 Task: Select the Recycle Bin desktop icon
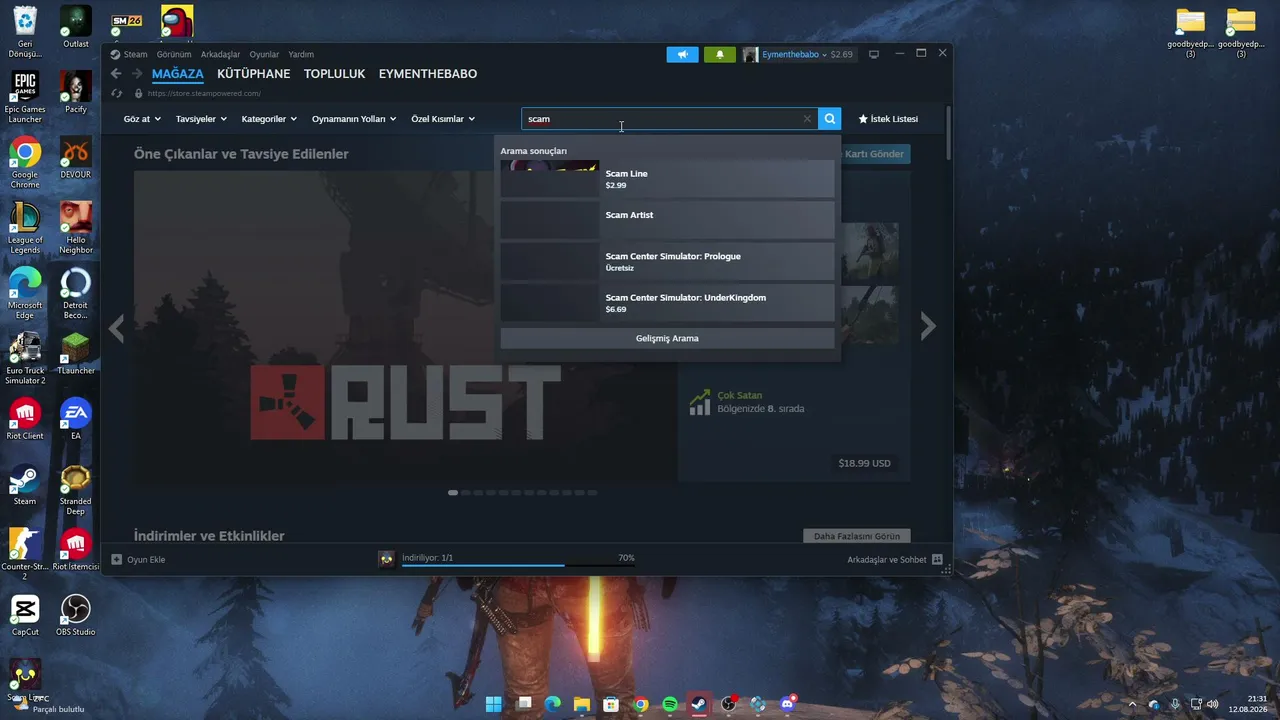[25, 32]
